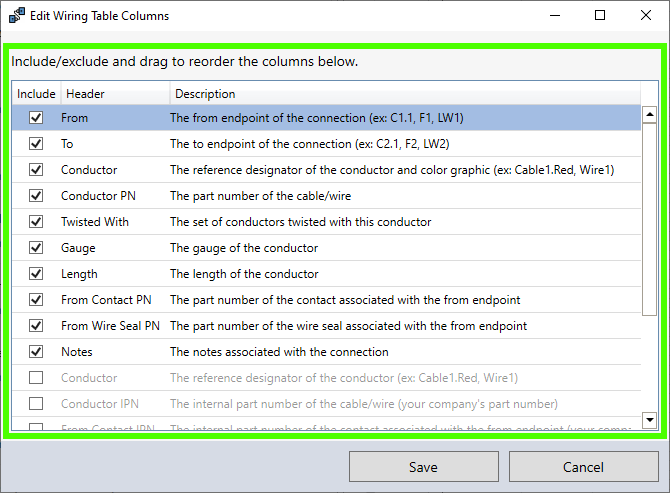Click 'The gauge of the conductor' description
The image size is (670, 493).
244,248
